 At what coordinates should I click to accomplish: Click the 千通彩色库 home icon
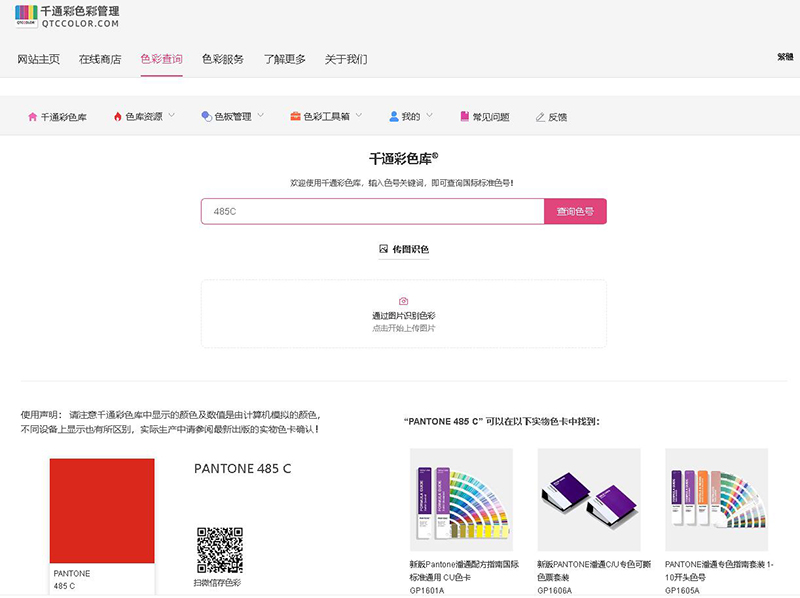point(32,117)
